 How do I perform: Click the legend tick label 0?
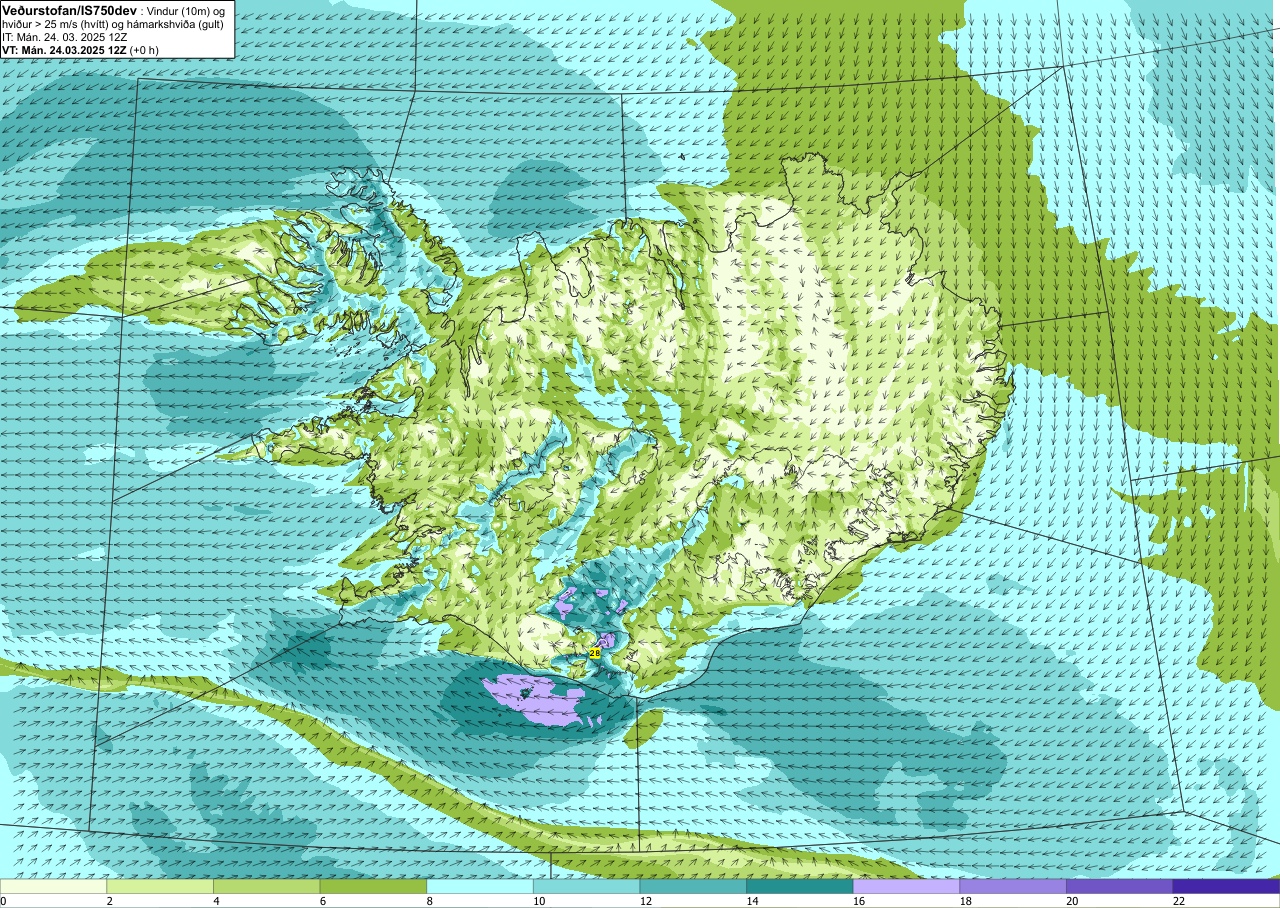pyautogui.click(x=4, y=901)
